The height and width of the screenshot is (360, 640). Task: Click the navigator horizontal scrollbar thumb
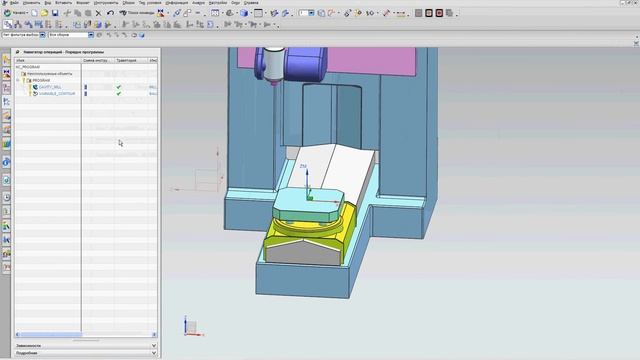click(51, 335)
